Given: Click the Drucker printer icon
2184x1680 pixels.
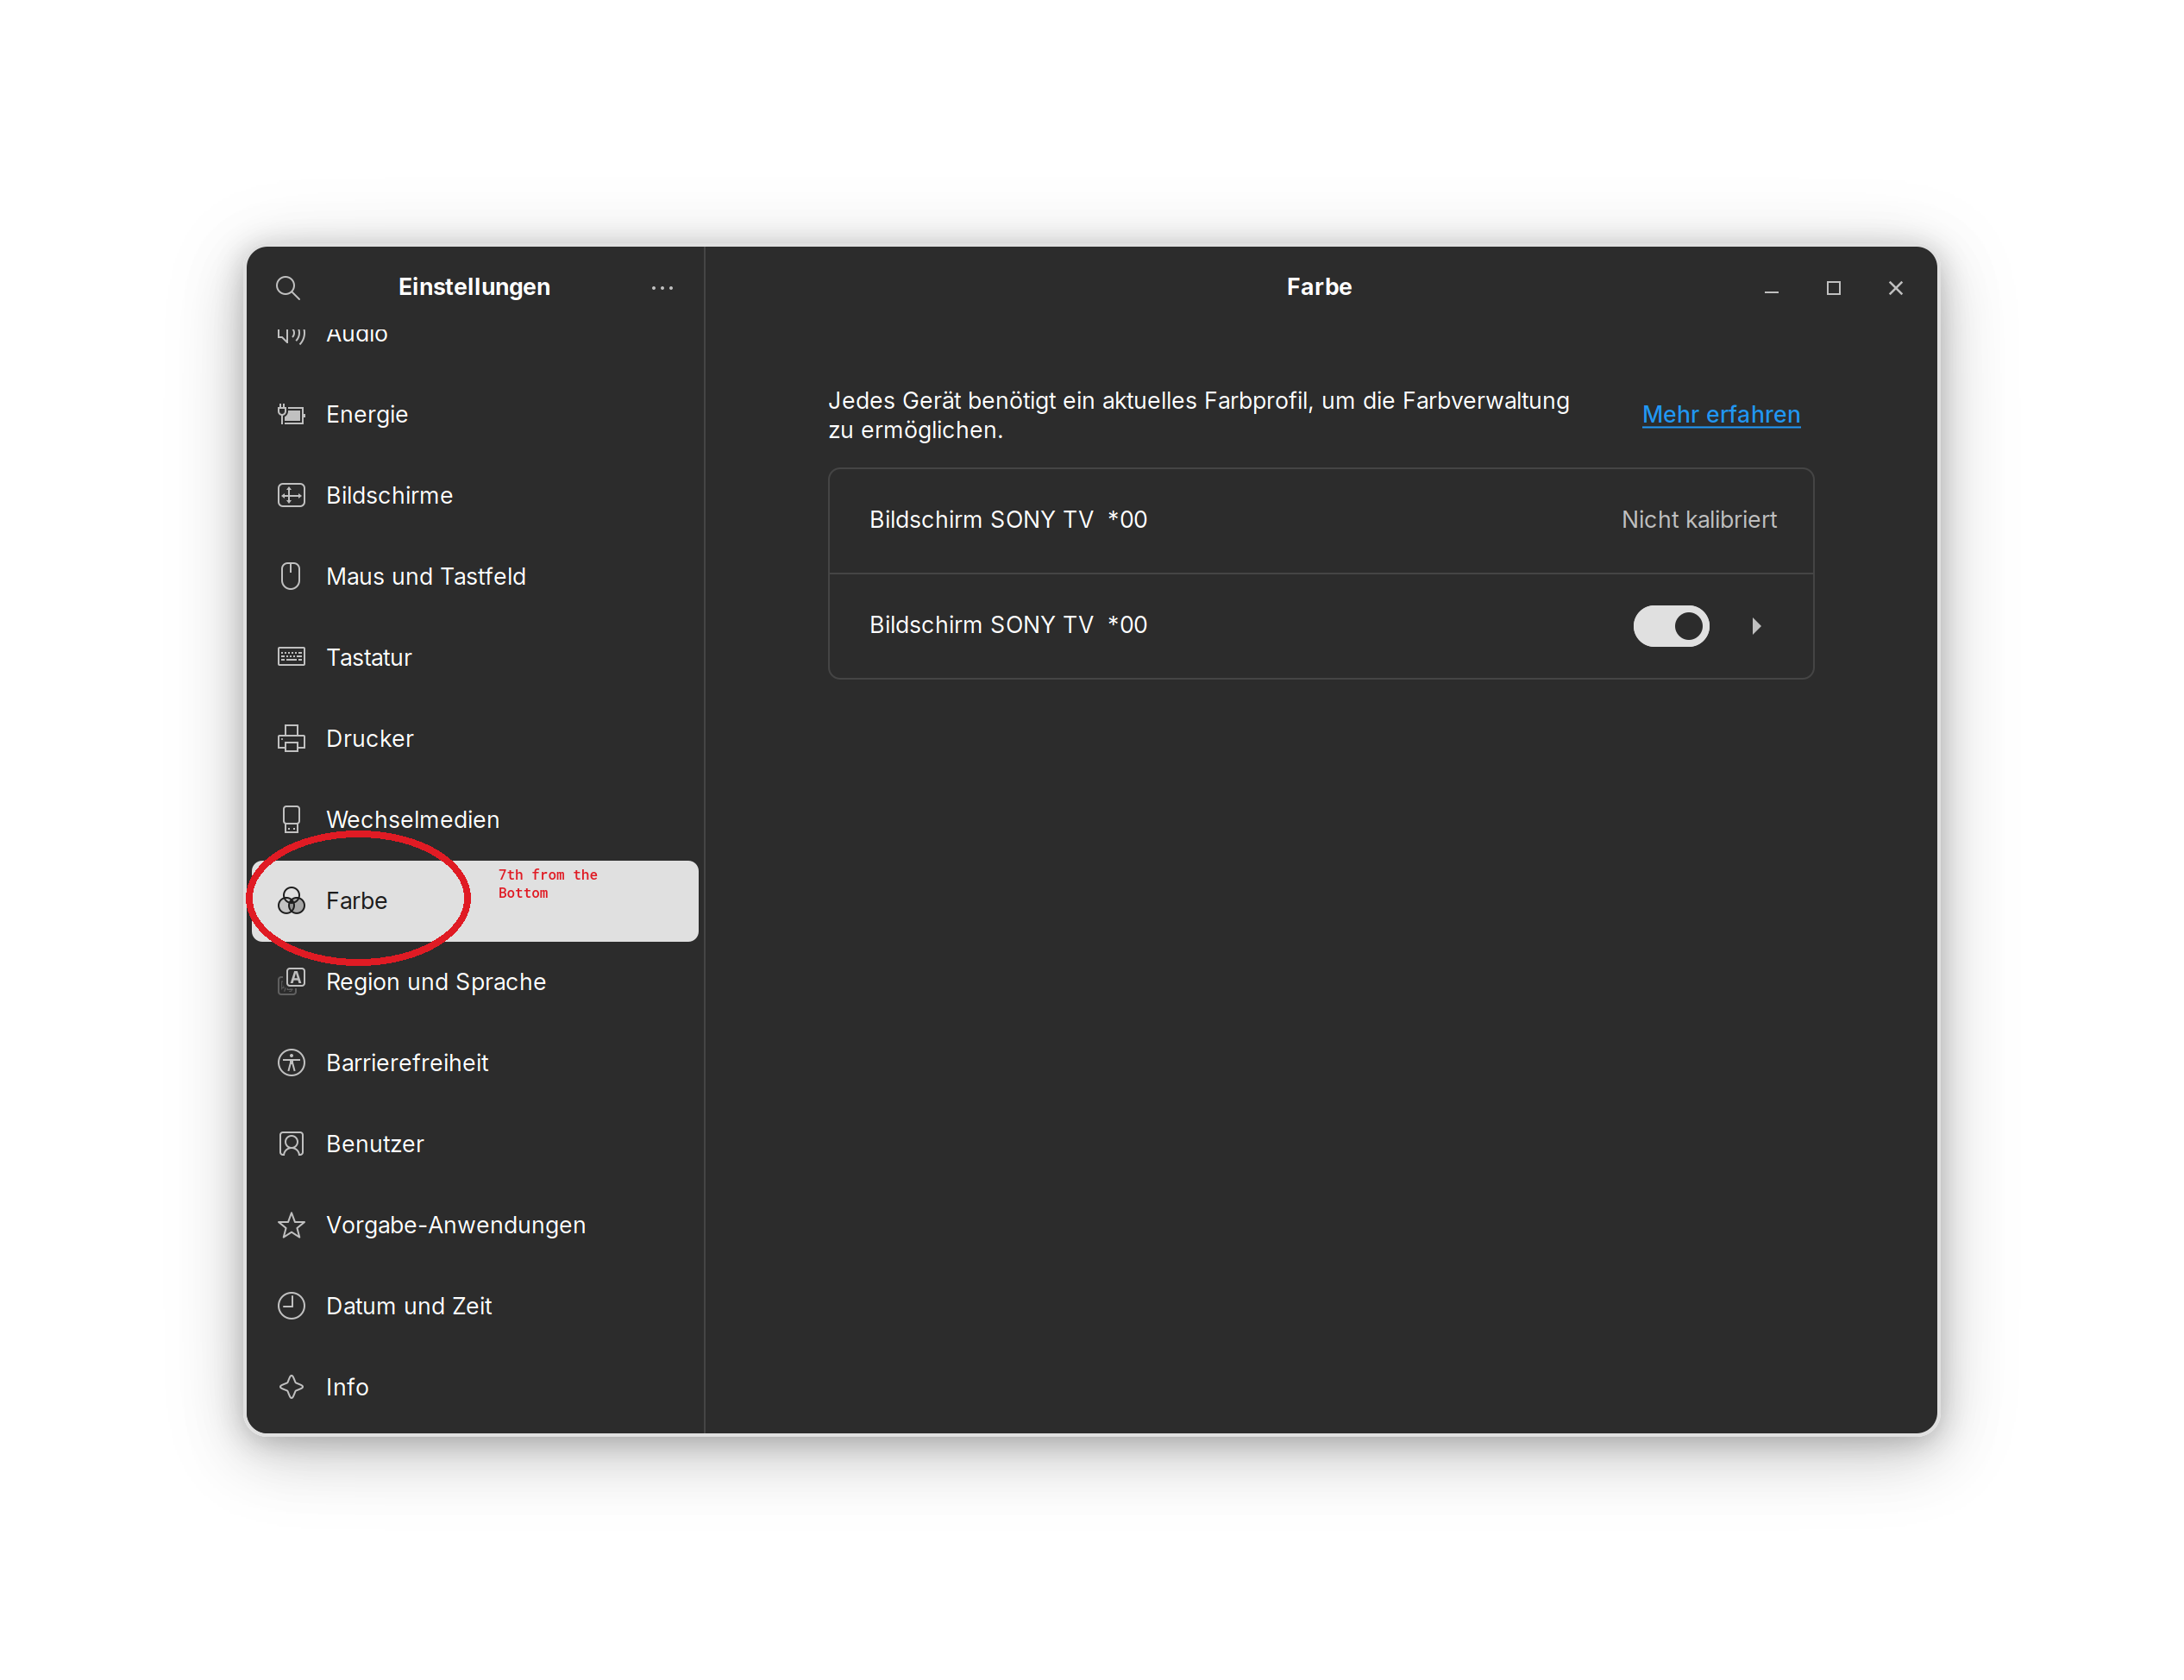Looking at the screenshot, I should [291, 738].
